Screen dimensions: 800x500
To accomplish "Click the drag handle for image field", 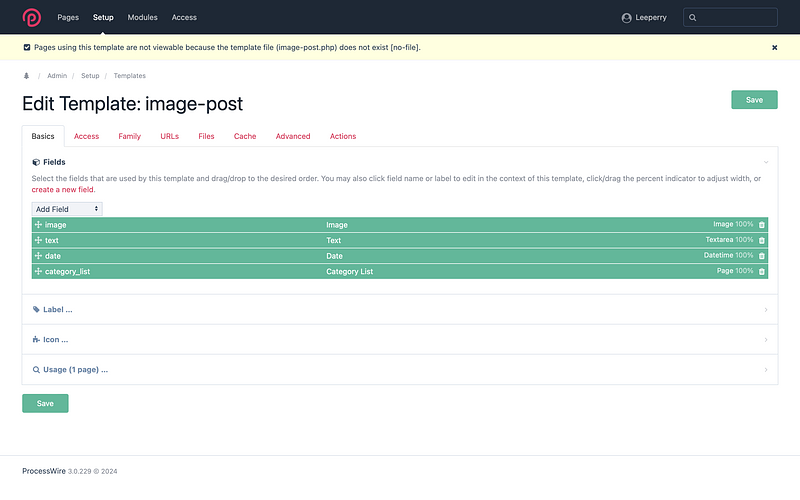I will (x=38, y=224).
